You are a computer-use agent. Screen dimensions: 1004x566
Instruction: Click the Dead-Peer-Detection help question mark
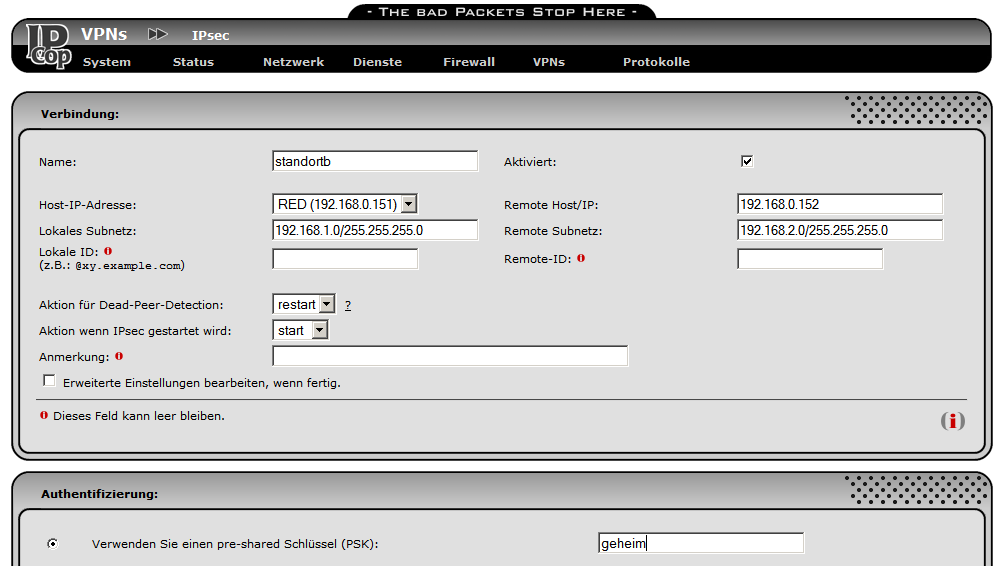pos(348,305)
